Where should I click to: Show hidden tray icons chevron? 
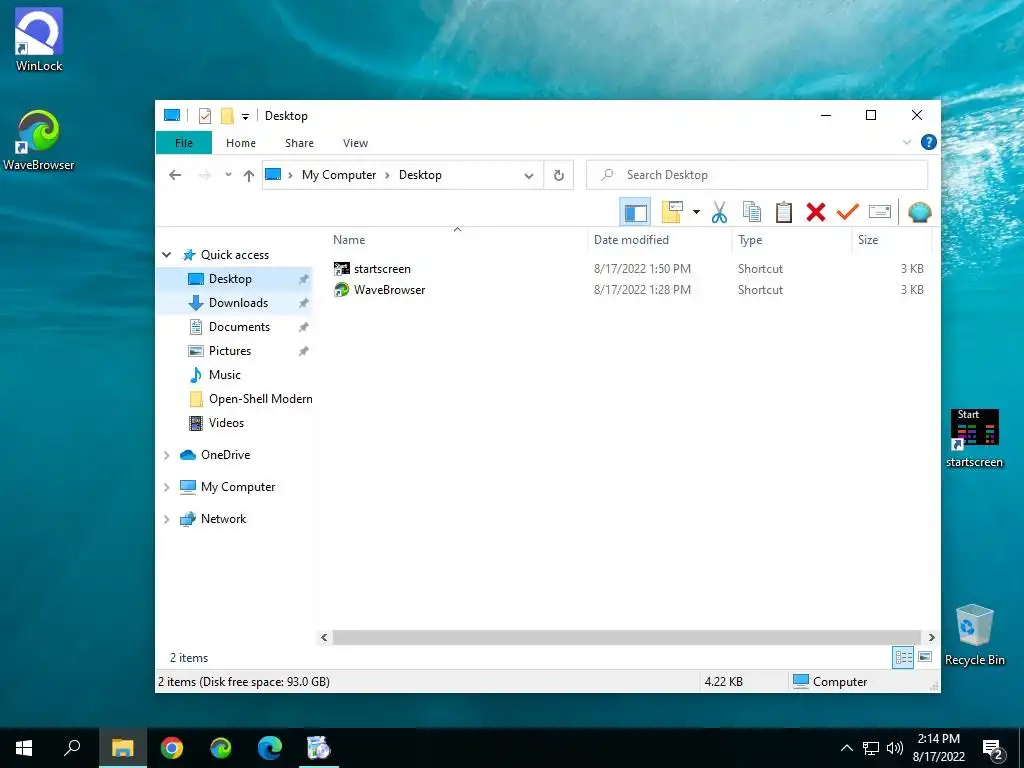846,748
